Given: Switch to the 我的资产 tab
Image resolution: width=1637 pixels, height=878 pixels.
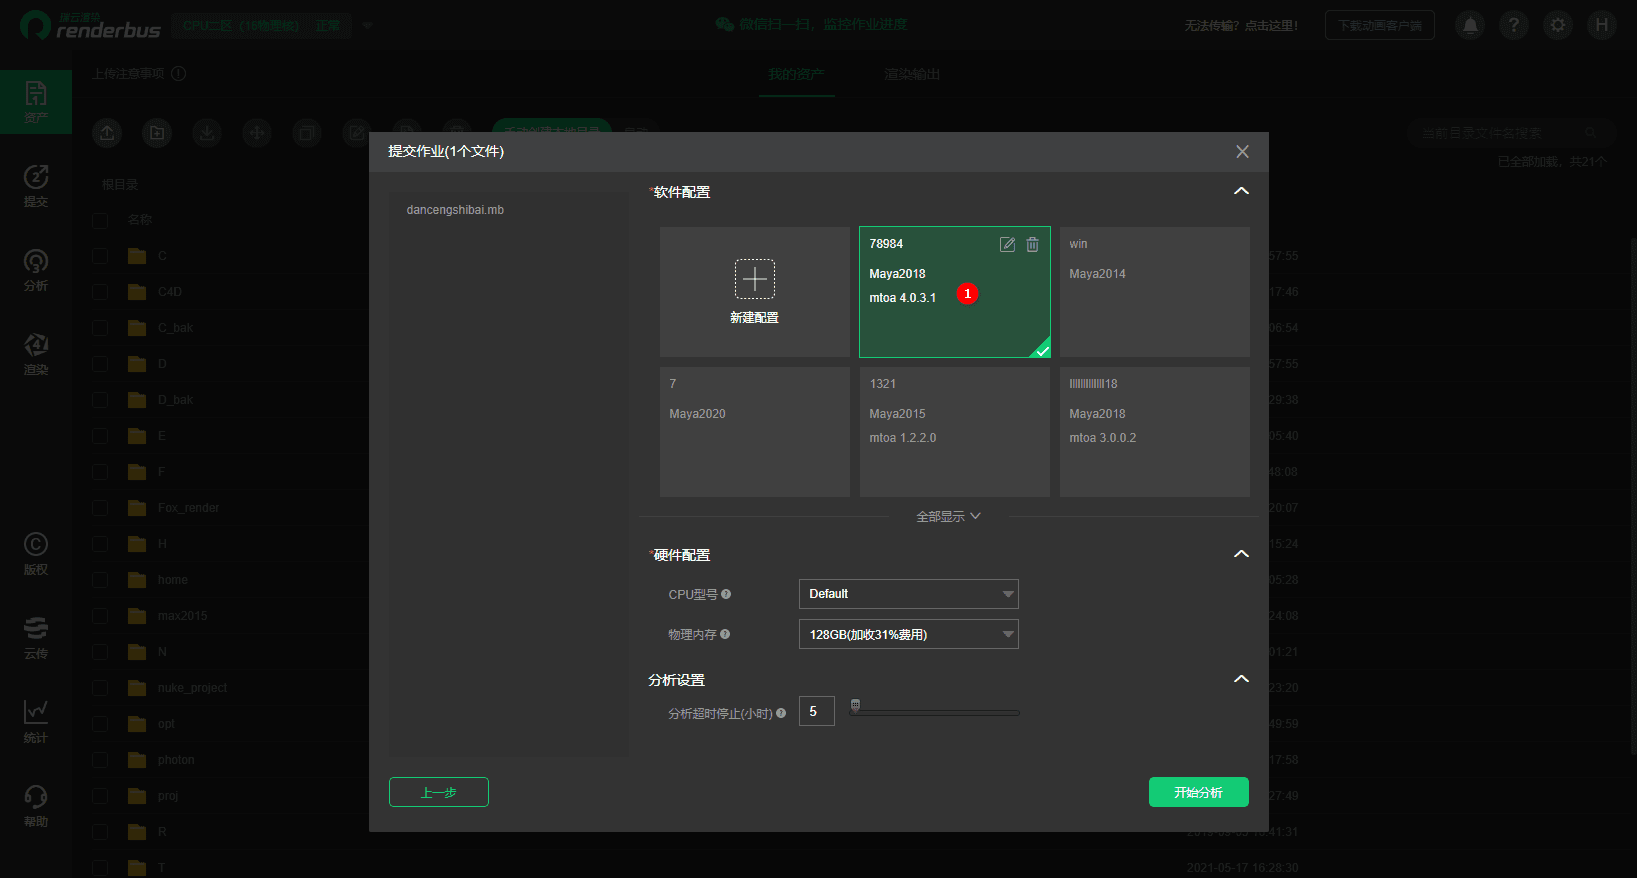Looking at the screenshot, I should [x=796, y=74].
